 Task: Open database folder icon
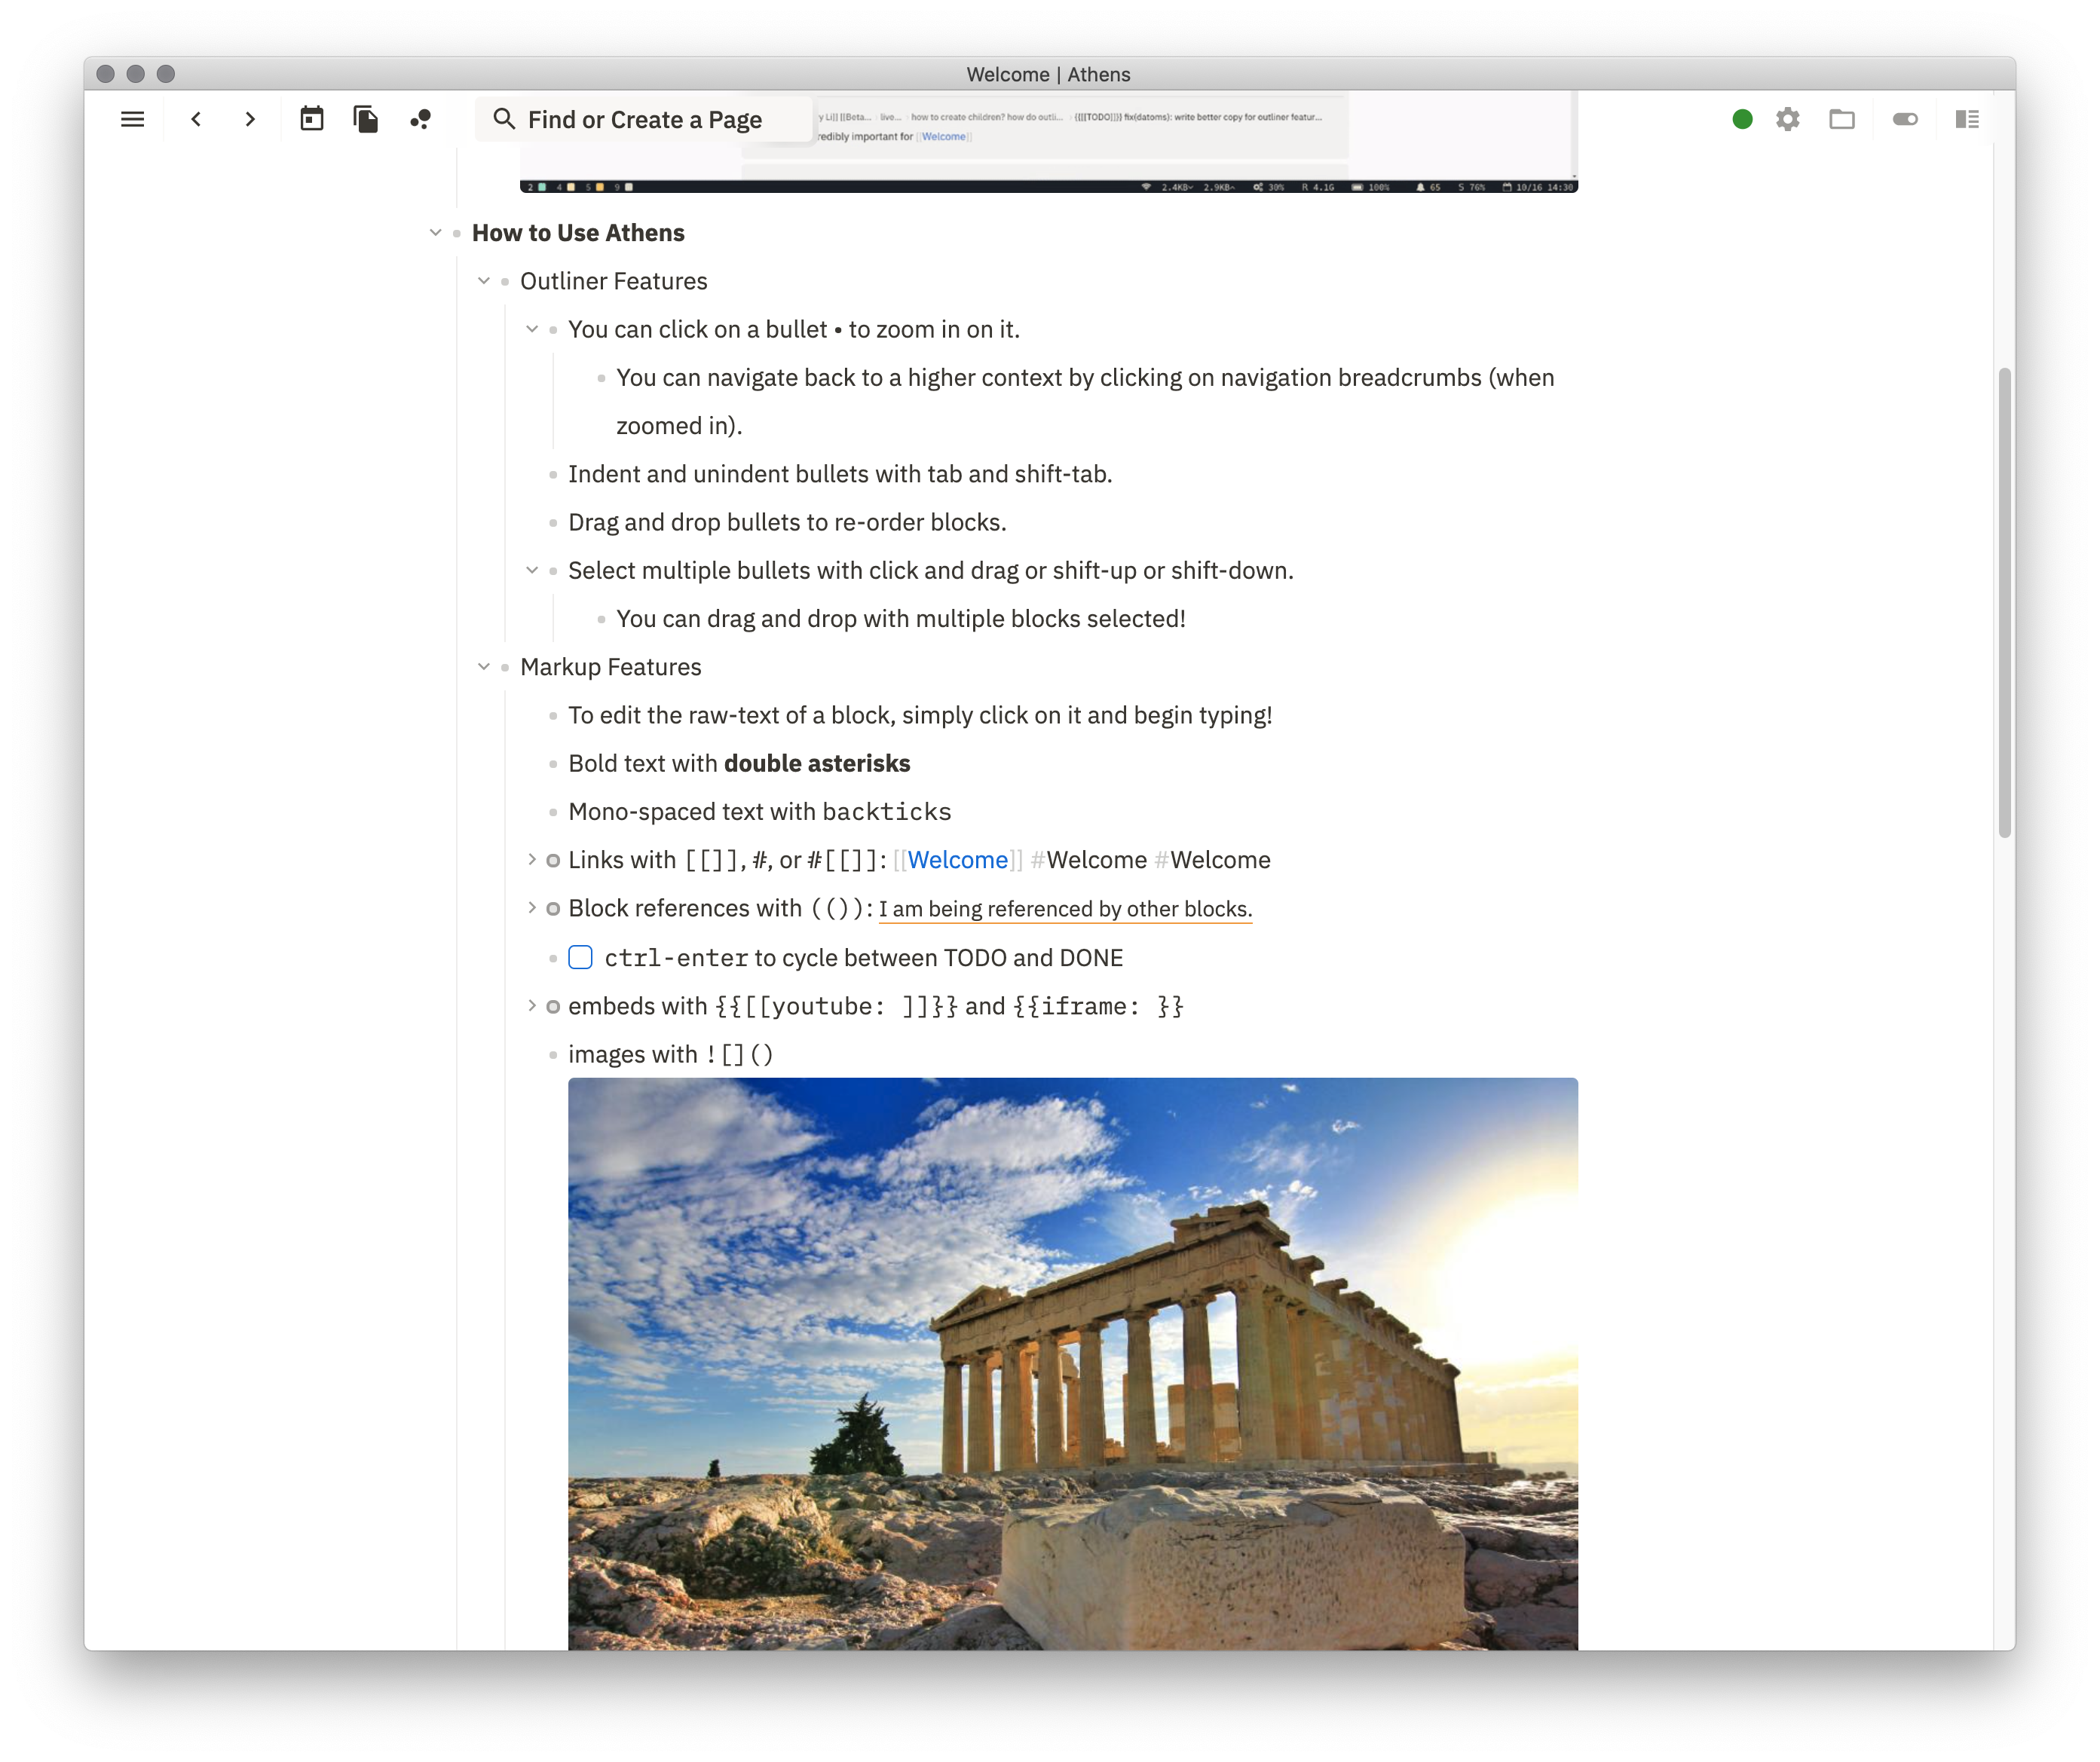coord(1841,119)
